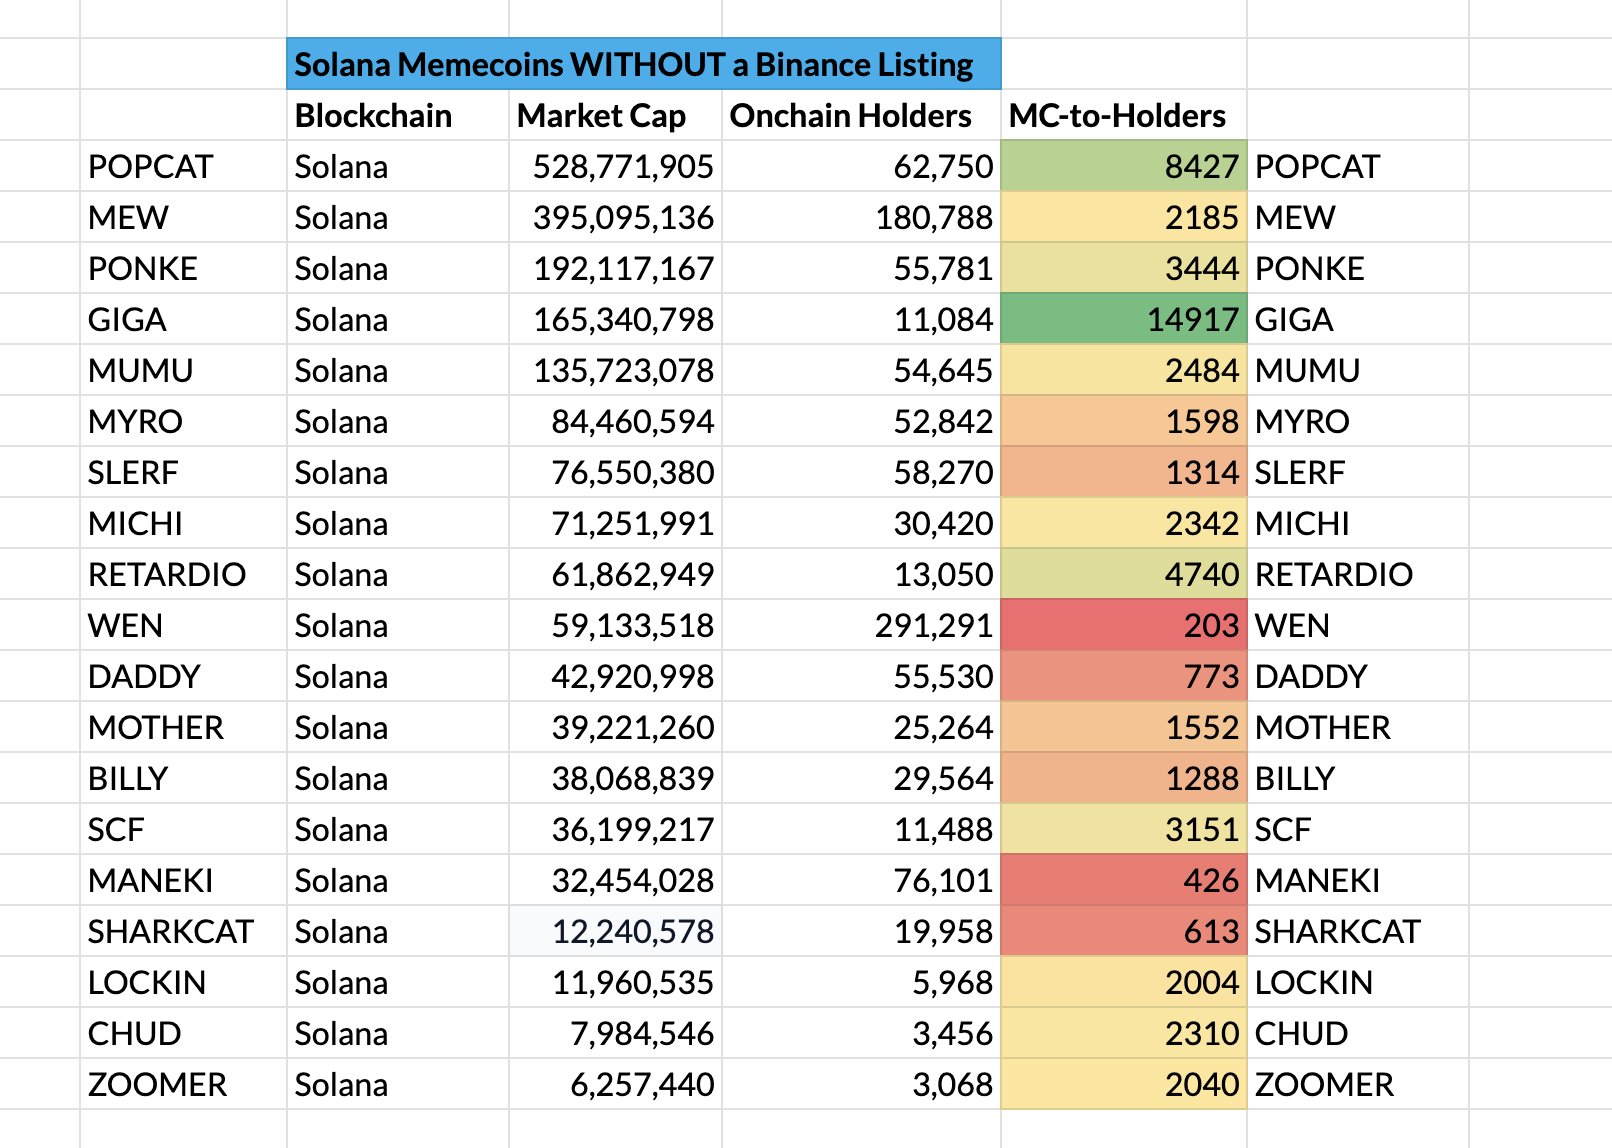Click DADDY market cap 42,920,998
This screenshot has height=1148, width=1612.
pos(615,677)
